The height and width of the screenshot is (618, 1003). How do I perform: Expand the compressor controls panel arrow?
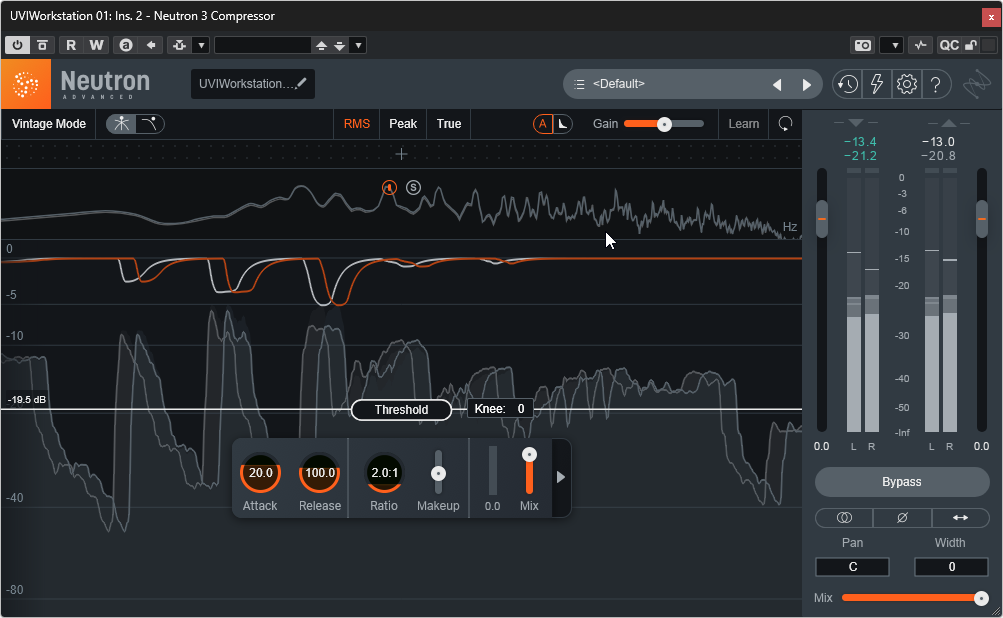point(560,477)
